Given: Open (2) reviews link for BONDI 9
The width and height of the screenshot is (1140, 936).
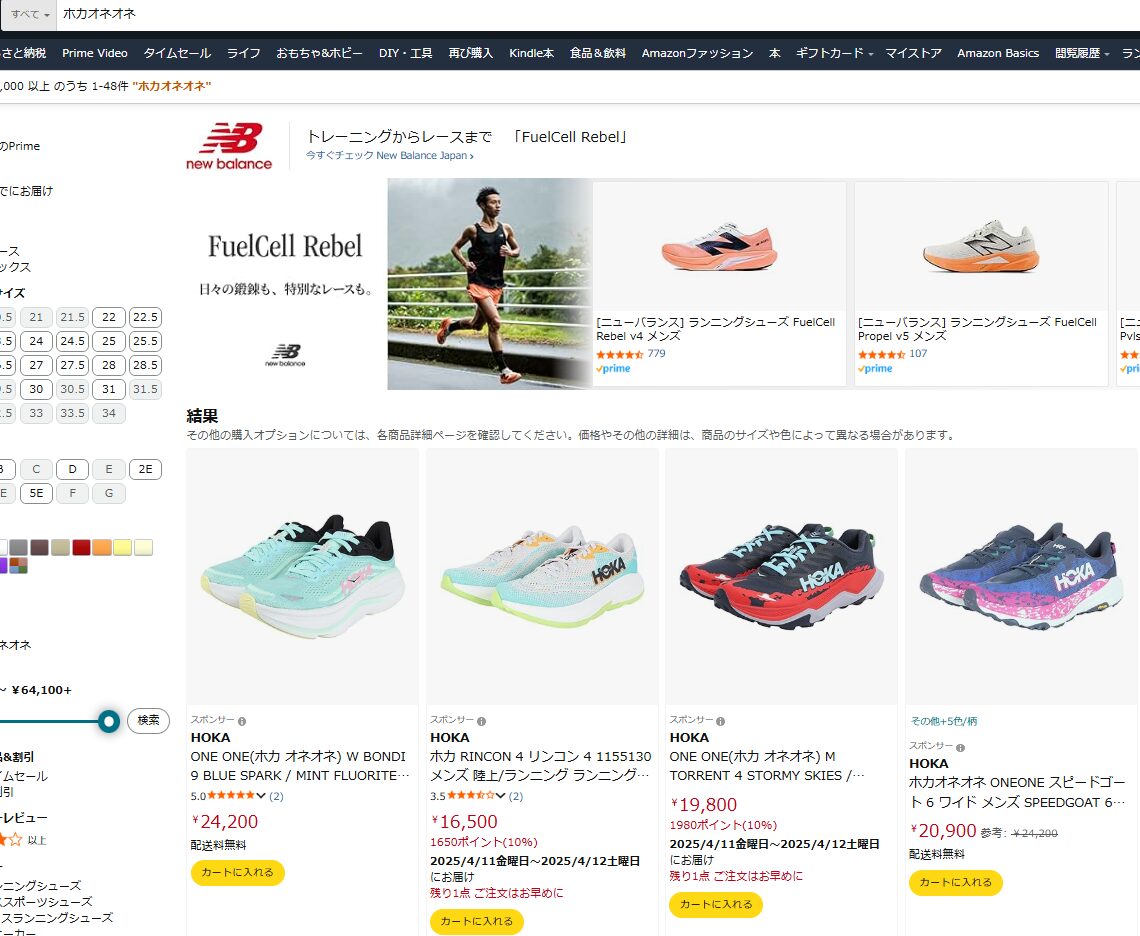Looking at the screenshot, I should pos(276,796).
